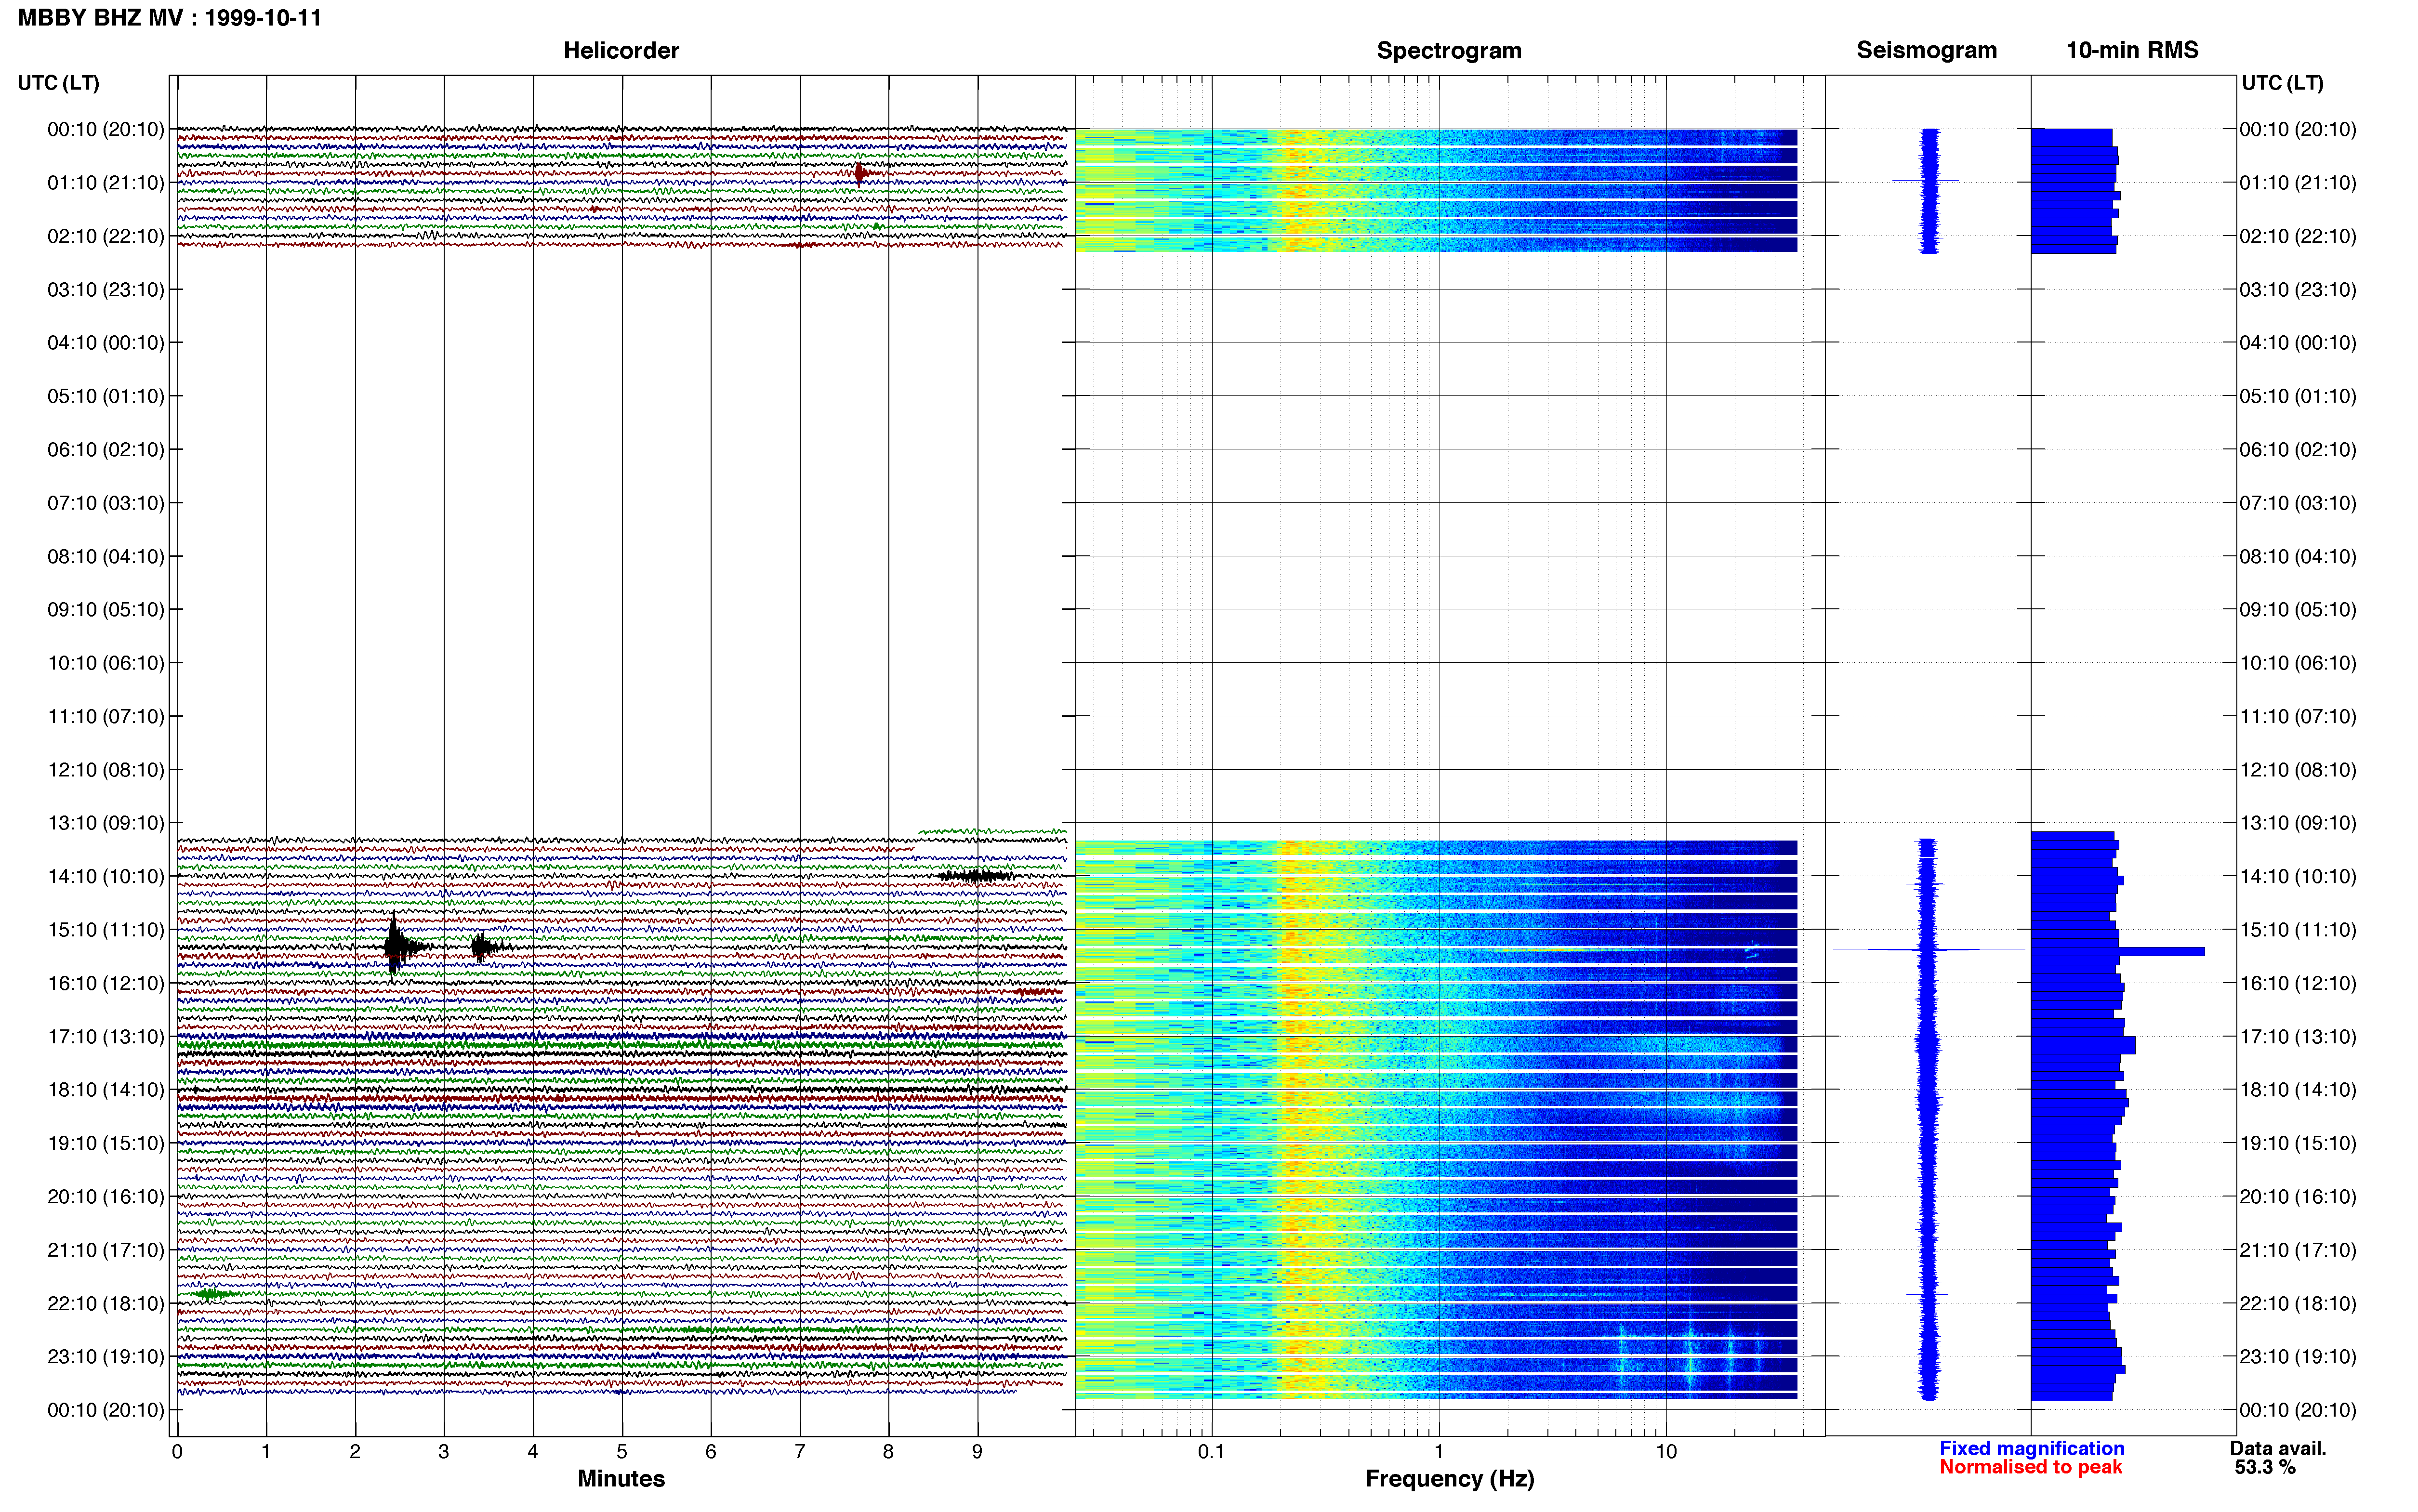Click the right 'UTC (LT)' axis label
The width and height of the screenshot is (2418, 1512).
pos(2282,83)
